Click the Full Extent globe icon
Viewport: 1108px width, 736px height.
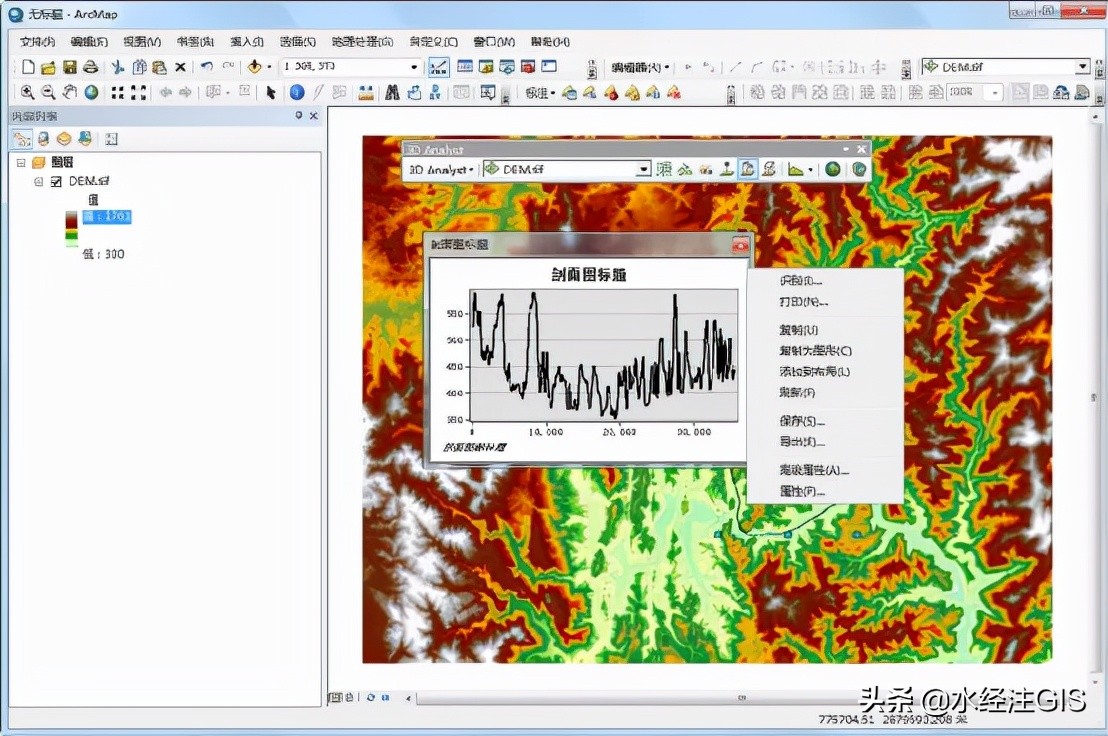[91, 92]
